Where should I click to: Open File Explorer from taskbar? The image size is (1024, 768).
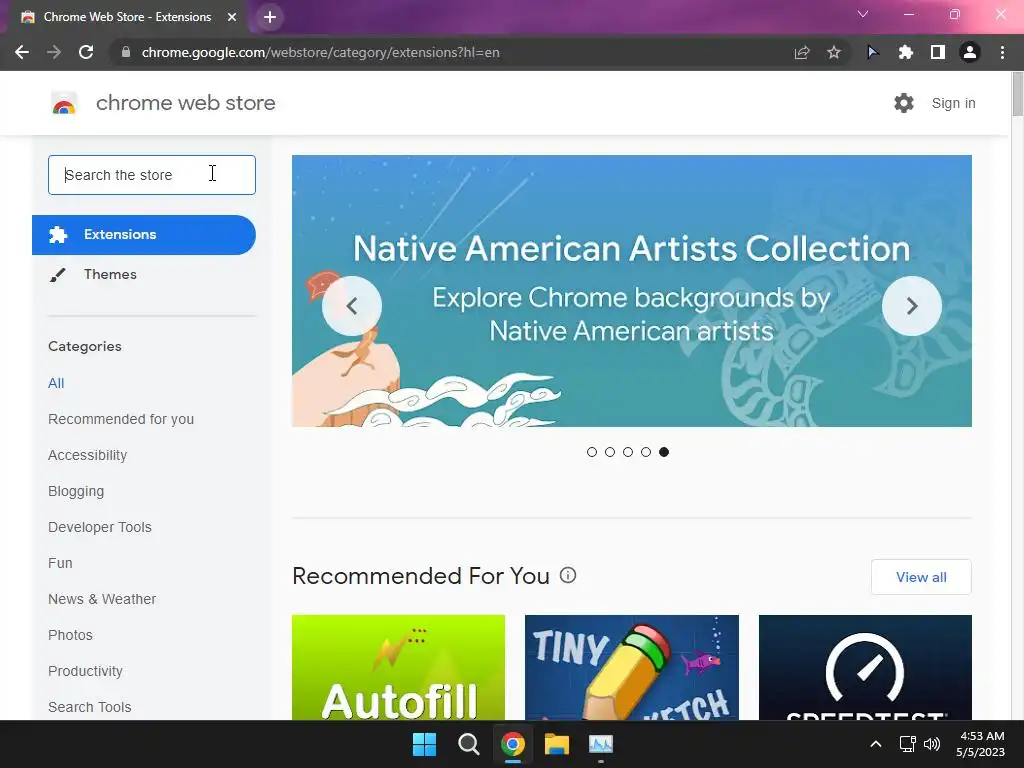[x=557, y=744]
